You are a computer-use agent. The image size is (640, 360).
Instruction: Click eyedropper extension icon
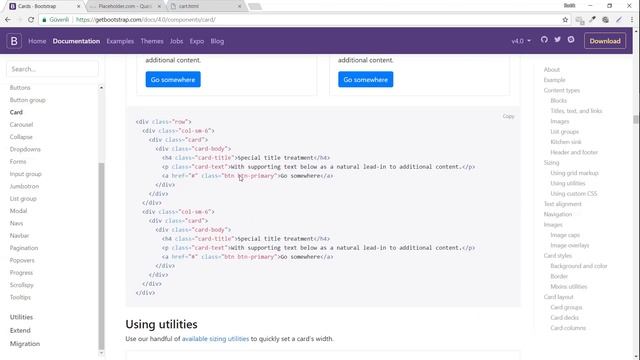coord(592,20)
